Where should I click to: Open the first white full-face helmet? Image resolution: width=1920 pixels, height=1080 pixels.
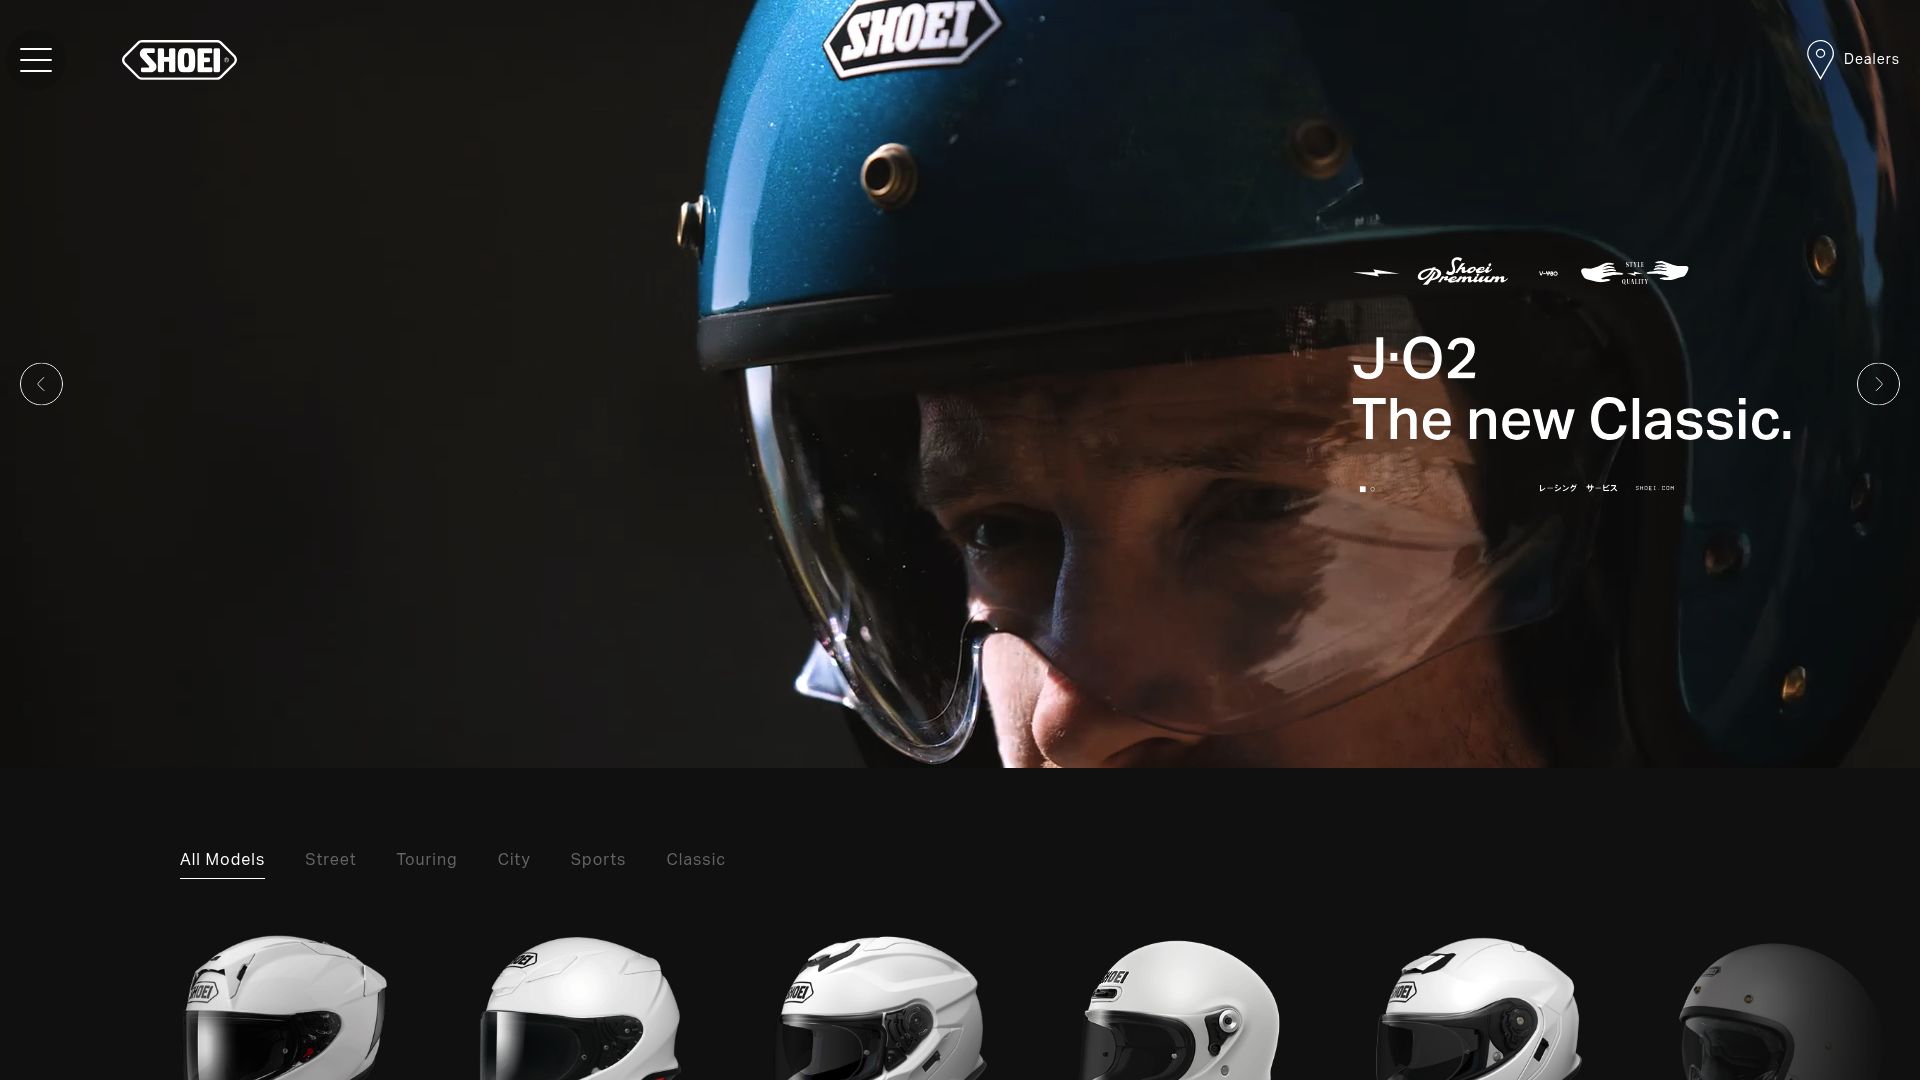tap(285, 1007)
